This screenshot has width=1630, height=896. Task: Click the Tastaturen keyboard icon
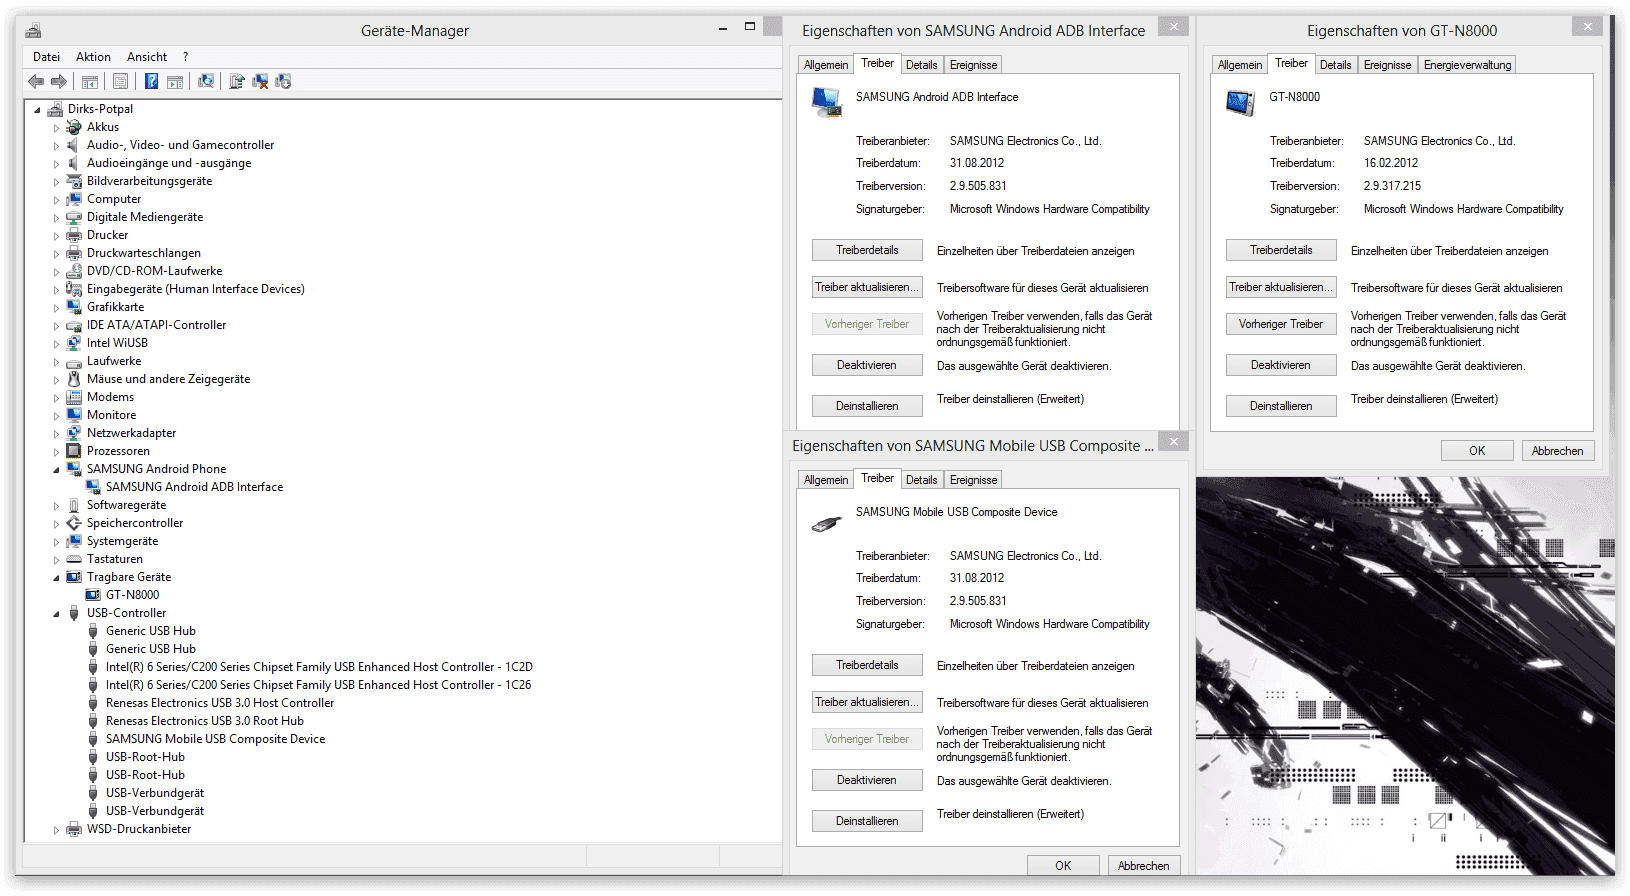pos(74,559)
